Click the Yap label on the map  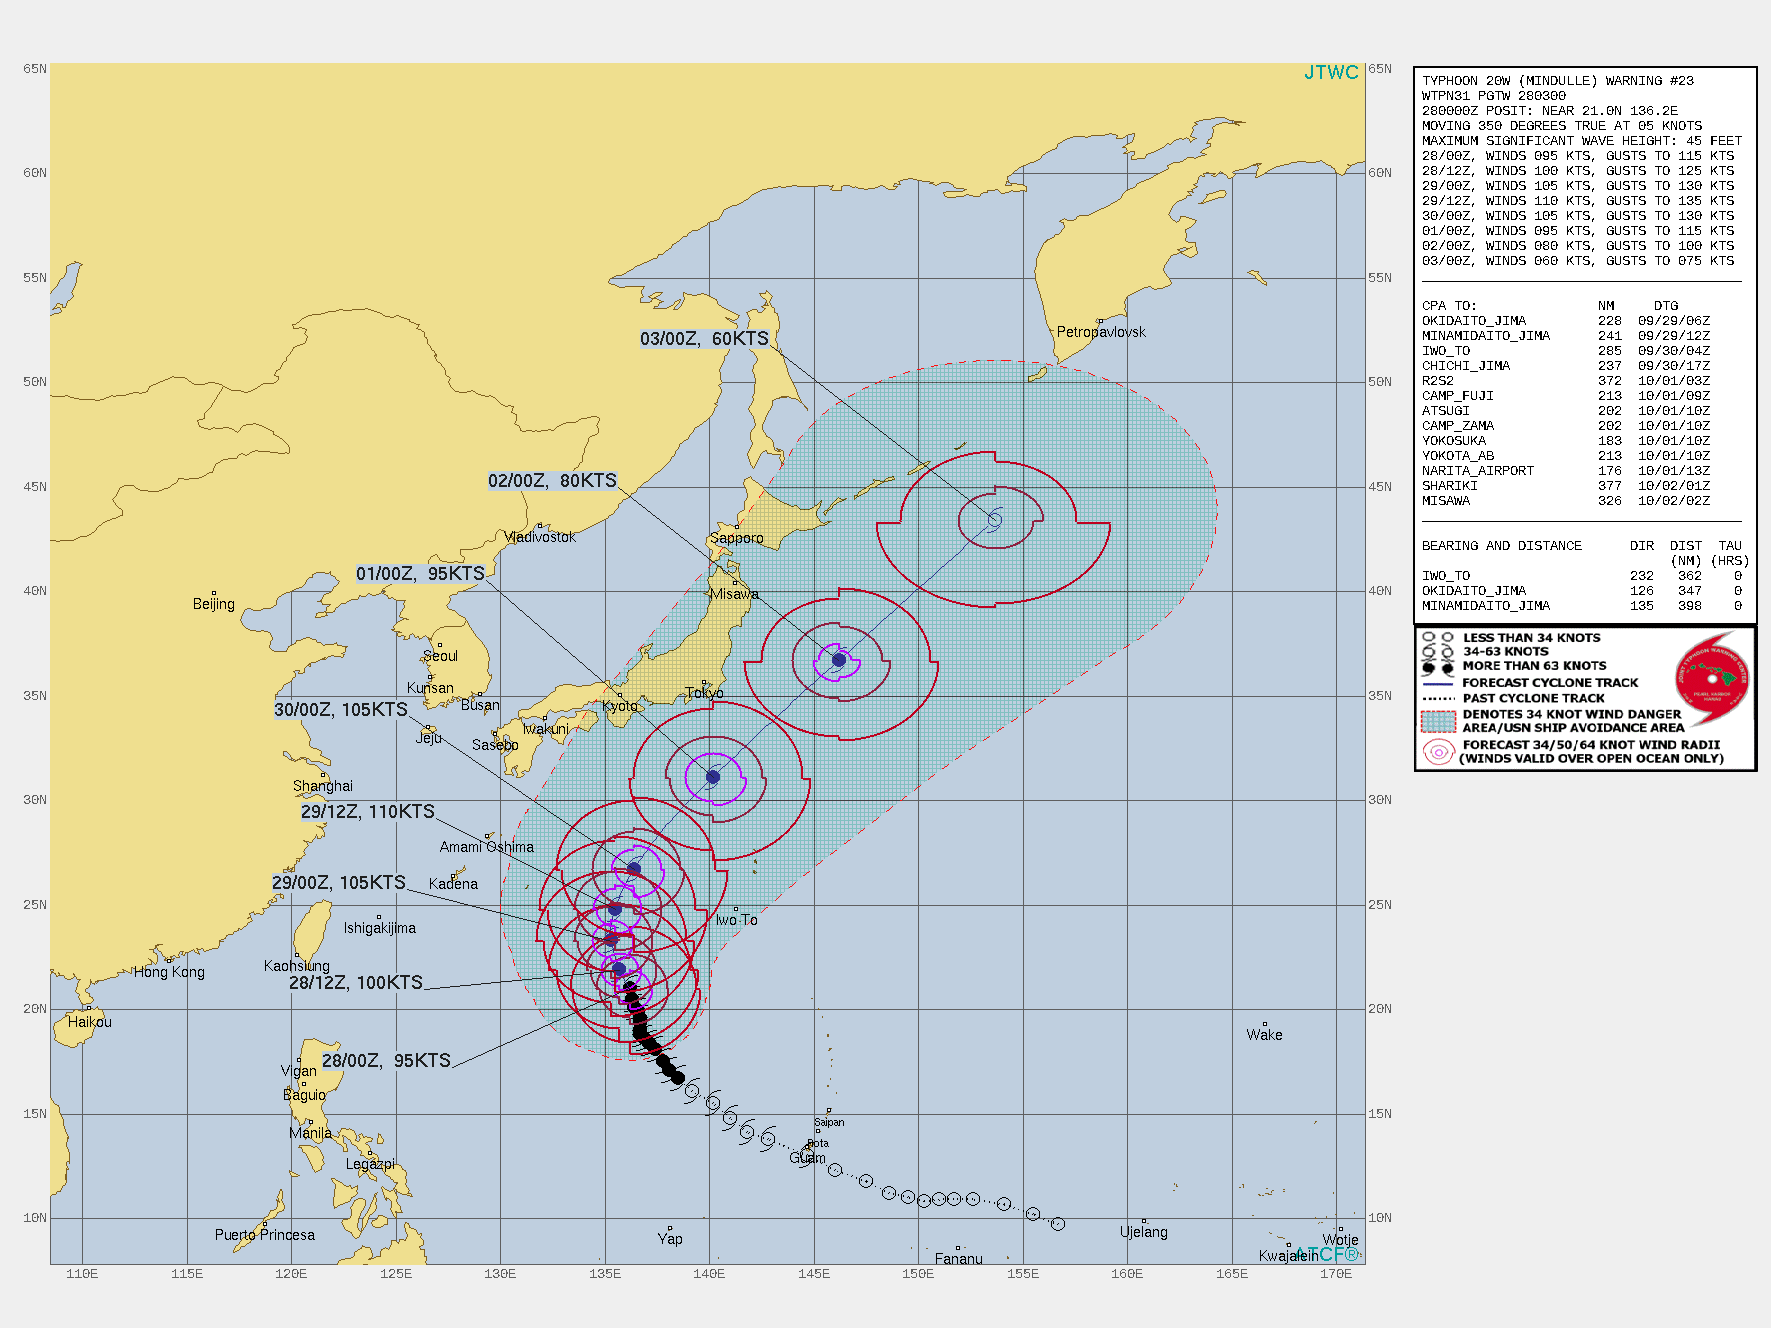pos(670,1239)
